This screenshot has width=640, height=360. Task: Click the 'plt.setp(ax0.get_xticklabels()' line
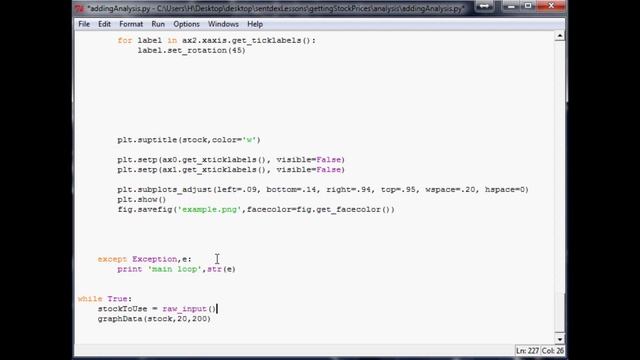[x=231, y=160]
